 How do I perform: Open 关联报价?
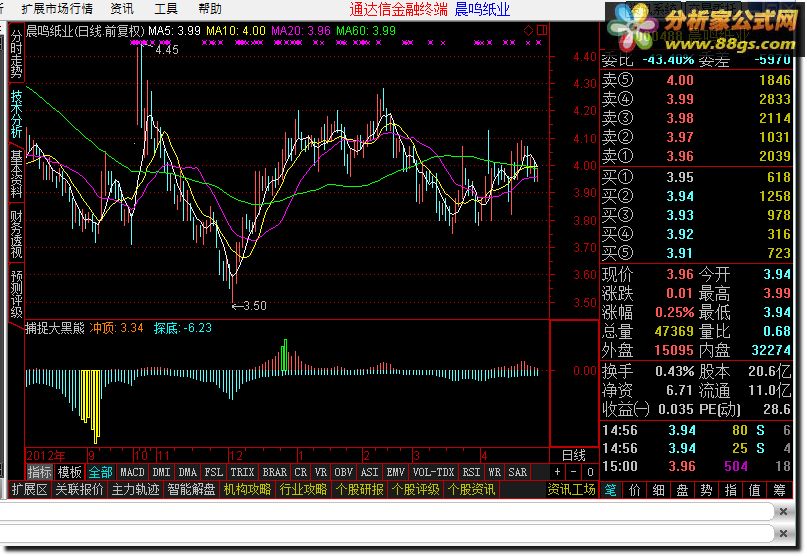pos(79,490)
